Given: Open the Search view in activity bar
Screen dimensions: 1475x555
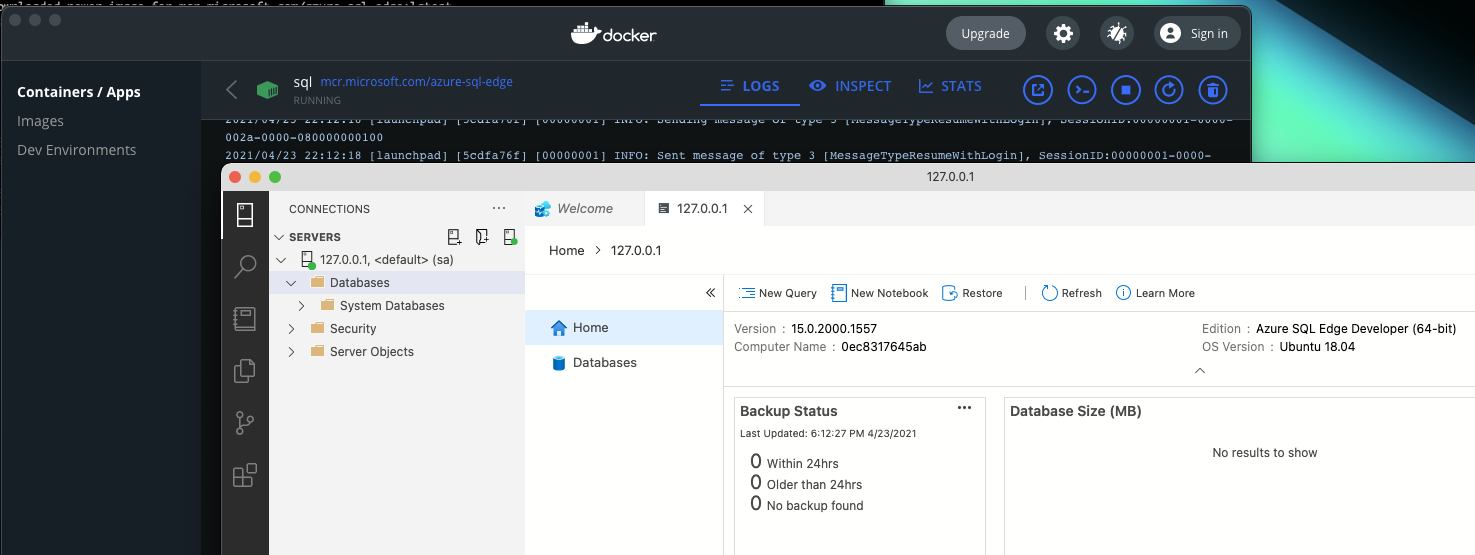Looking at the screenshot, I should [x=245, y=266].
